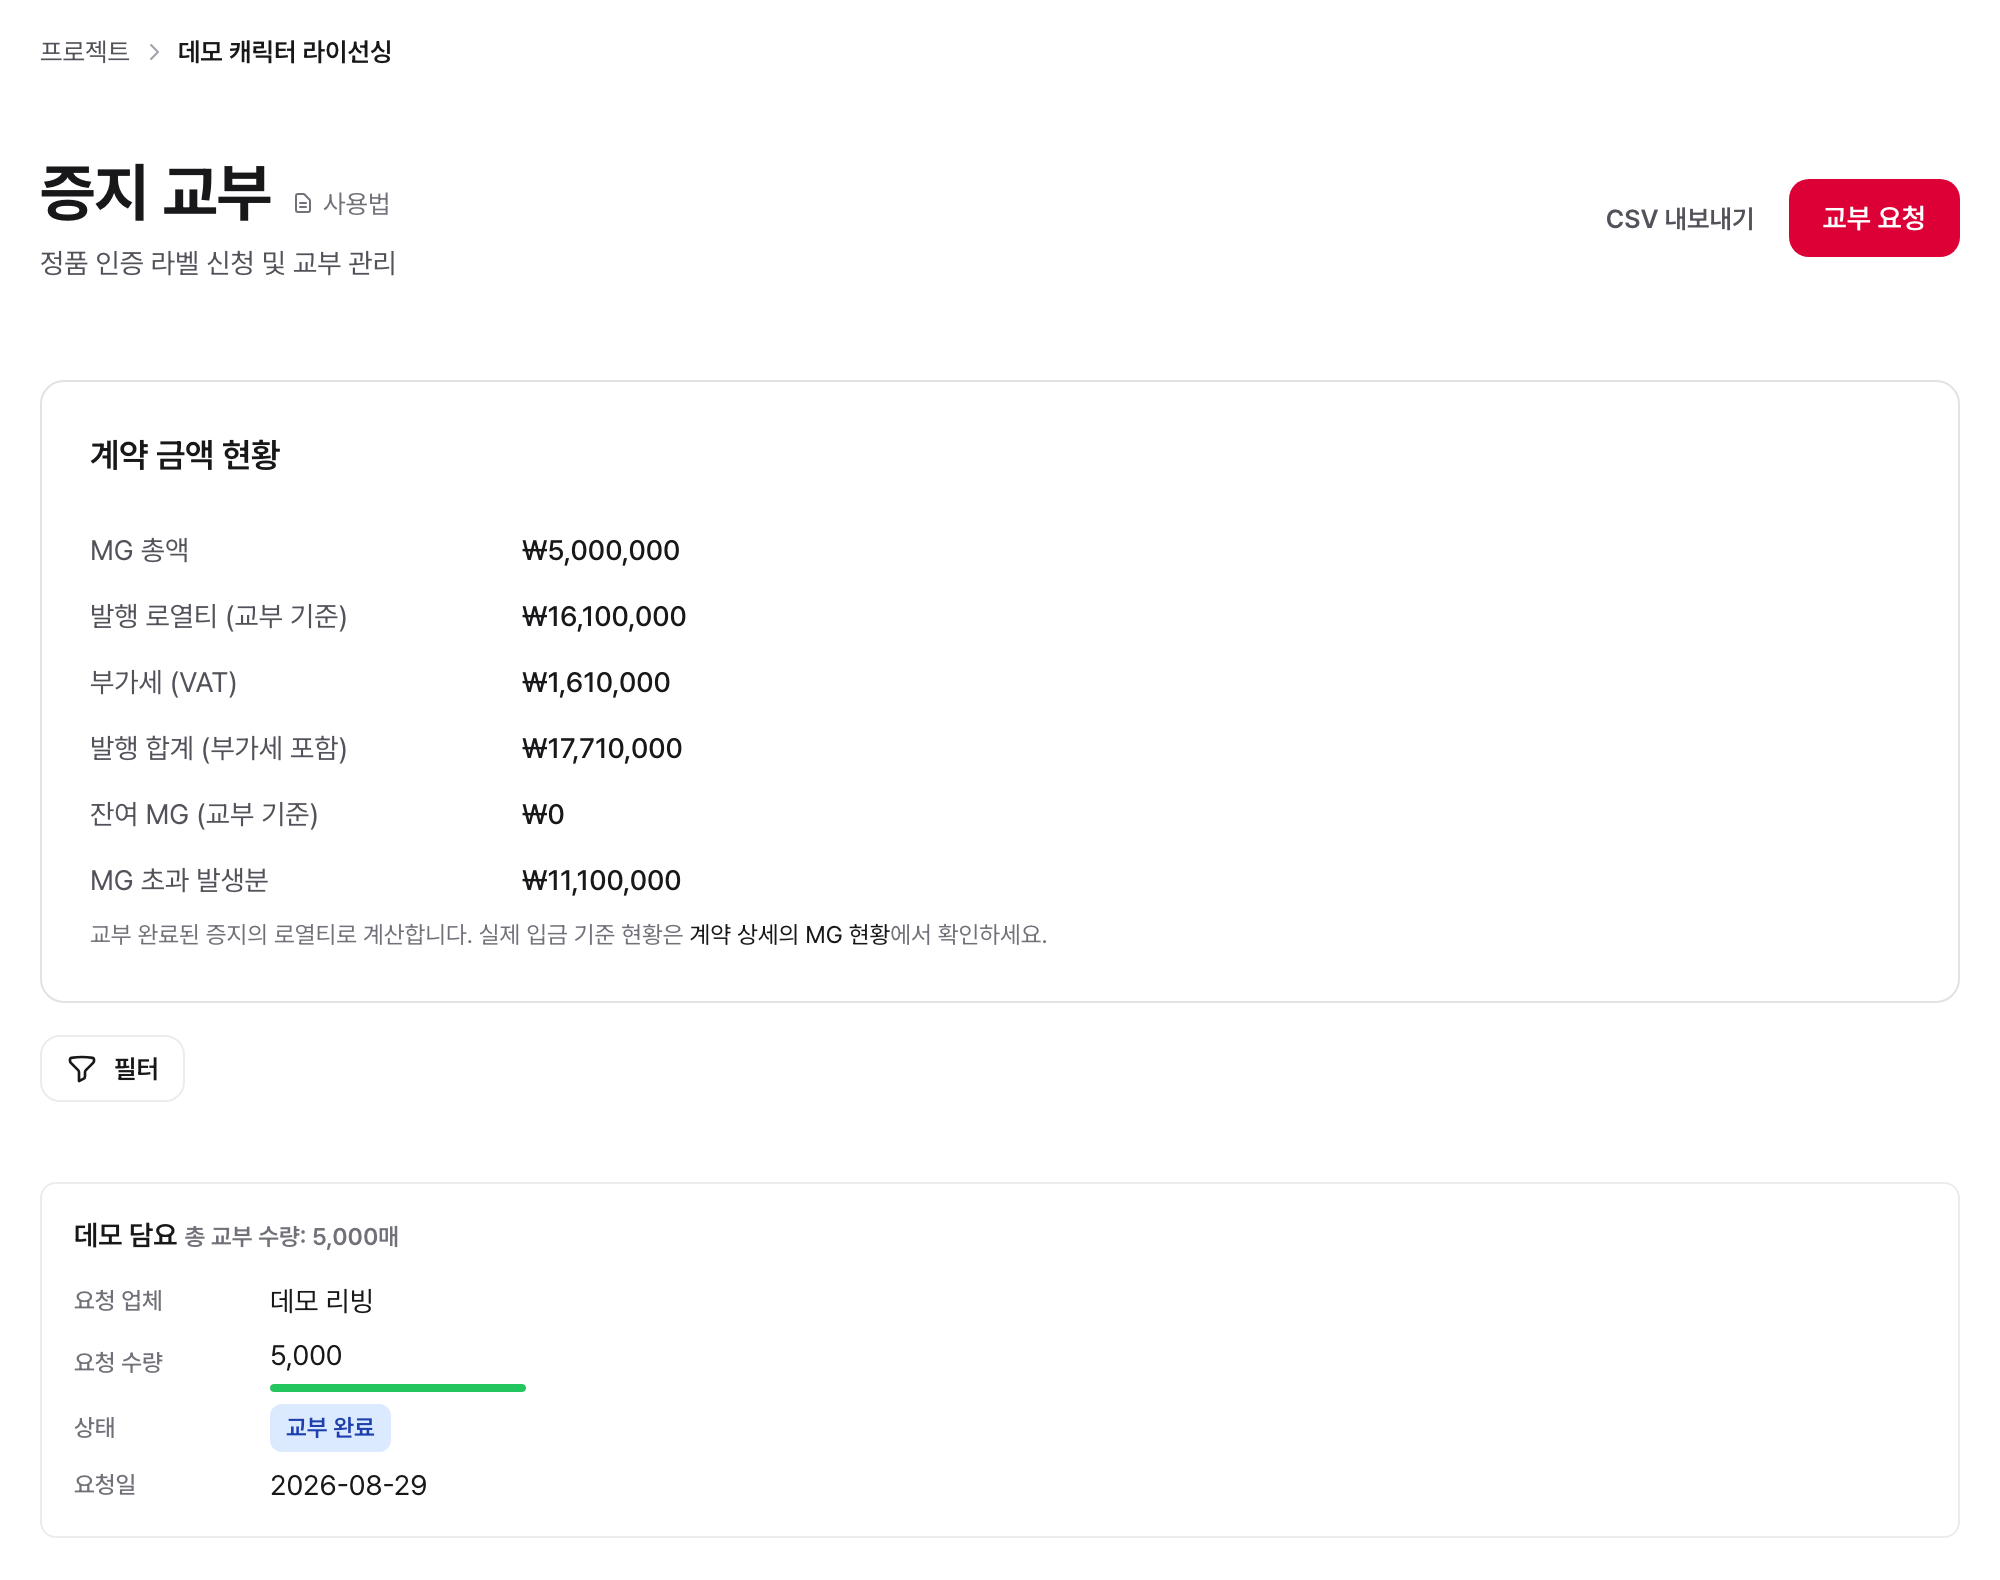Click the 상태 field label
Viewport: 2000px width, 1580px height.
(95, 1427)
